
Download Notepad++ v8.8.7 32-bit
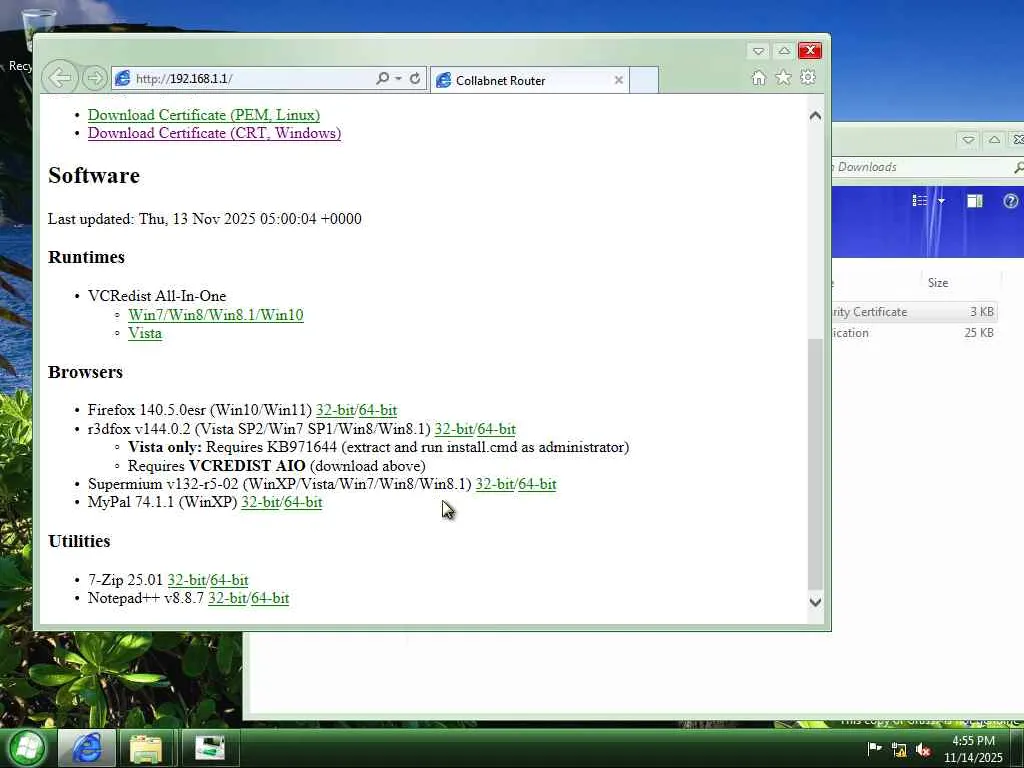pyautogui.click(x=227, y=598)
